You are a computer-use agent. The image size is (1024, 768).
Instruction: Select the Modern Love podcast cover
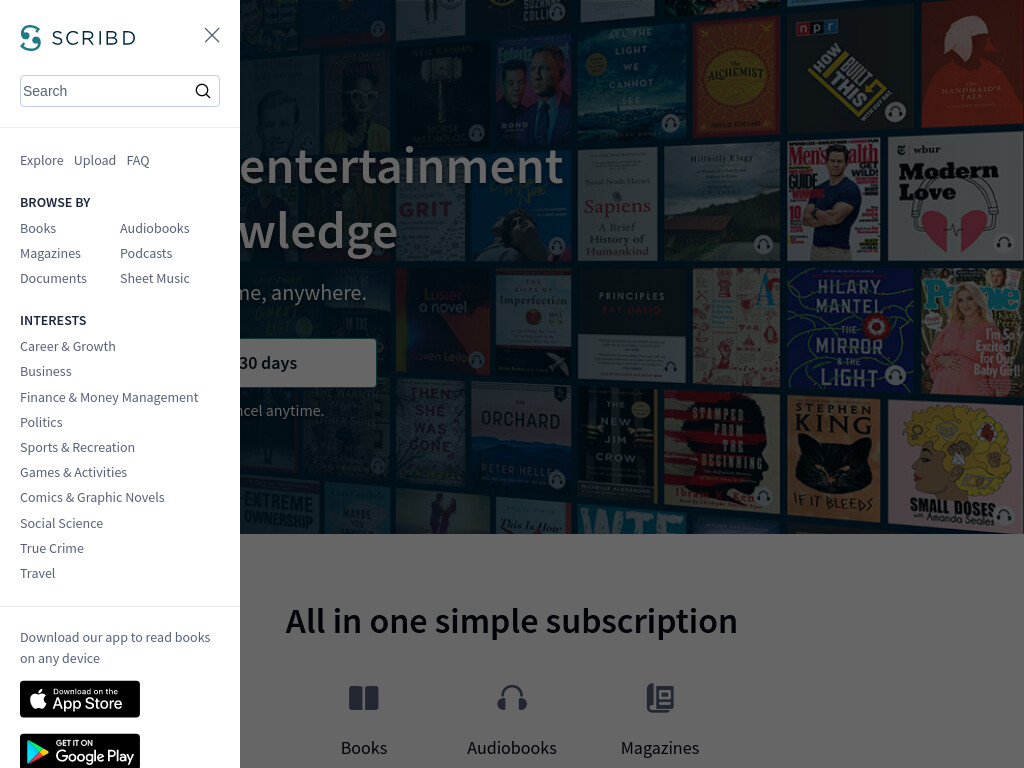[x=955, y=196]
